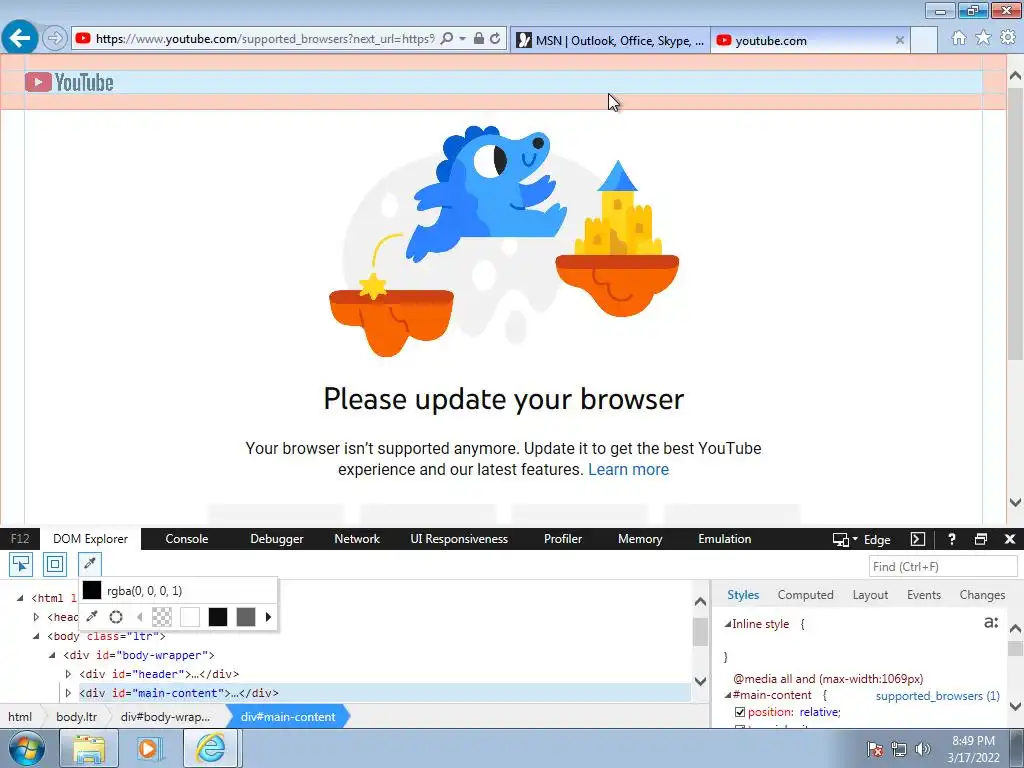This screenshot has width=1024, height=768.
Task: Click the Action Center flag tray icon
Action: (875, 749)
